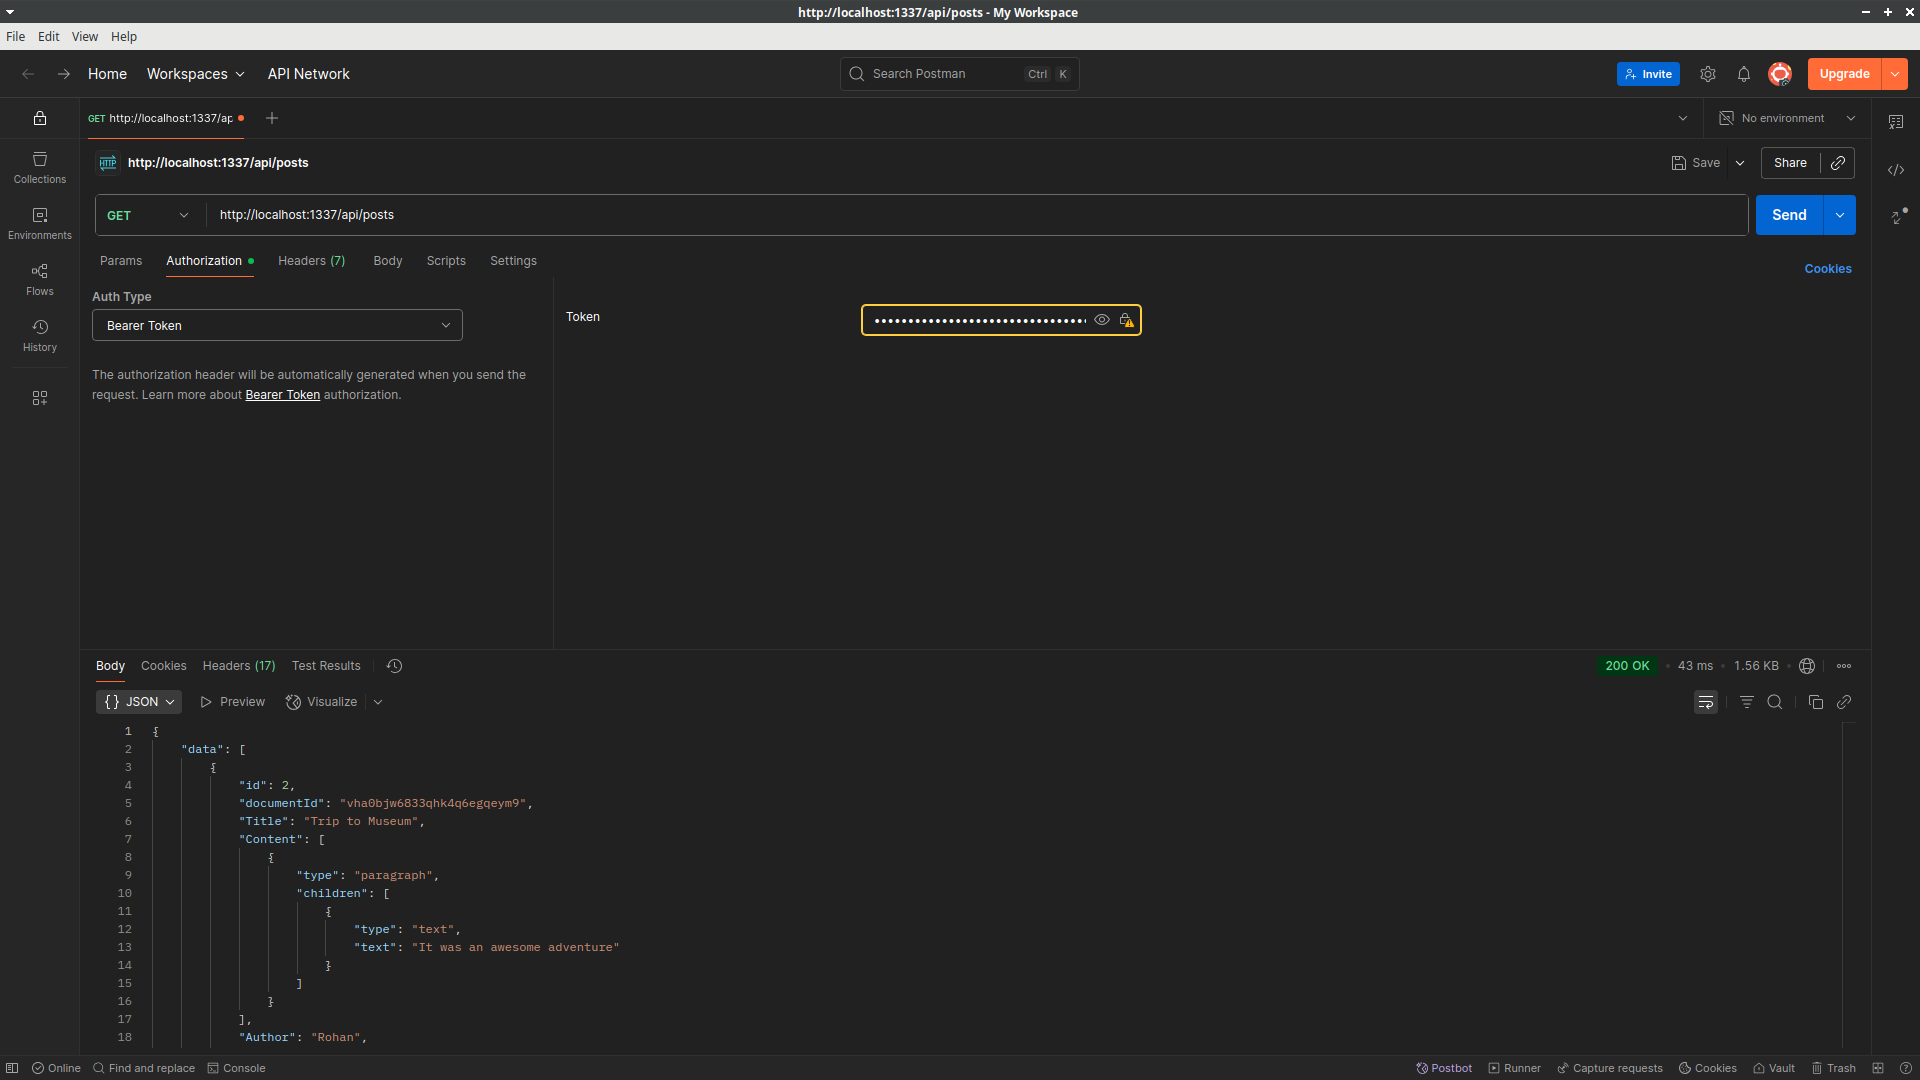Open Runner in the status bar

pyautogui.click(x=1514, y=1068)
